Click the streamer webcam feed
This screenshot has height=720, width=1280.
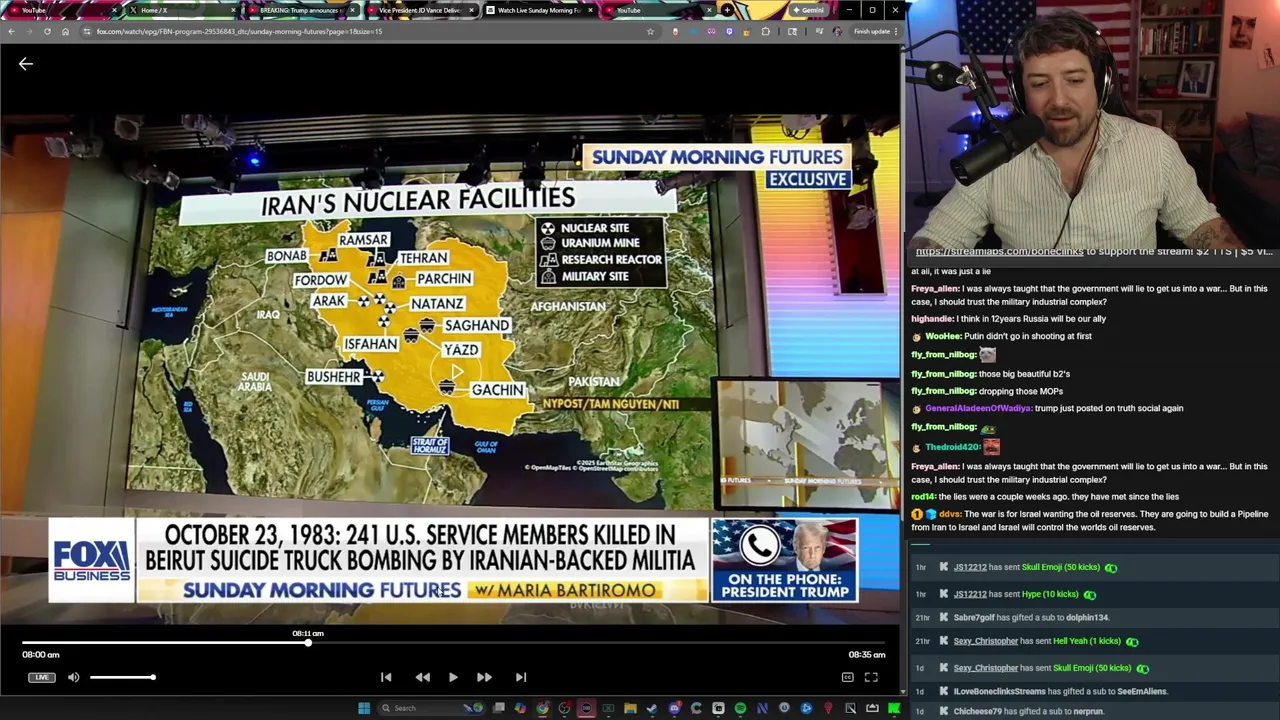tap(1092, 122)
